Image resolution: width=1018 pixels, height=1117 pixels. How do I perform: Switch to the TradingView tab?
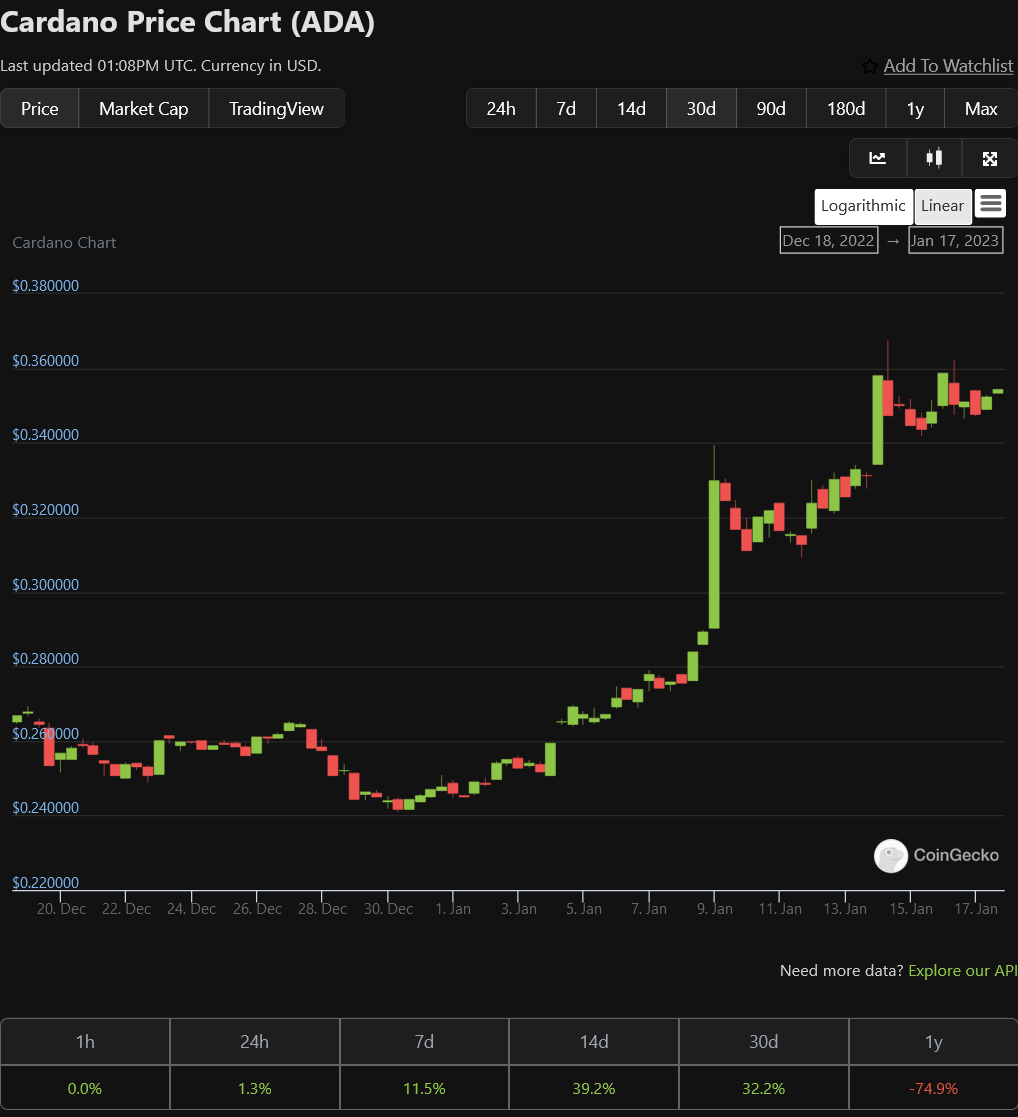tap(276, 109)
